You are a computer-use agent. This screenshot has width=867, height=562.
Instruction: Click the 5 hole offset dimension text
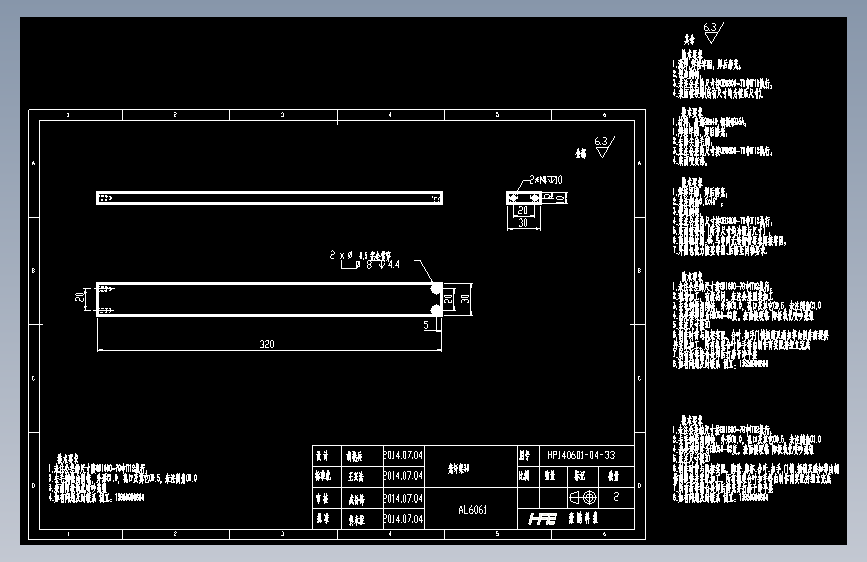pos(426,325)
